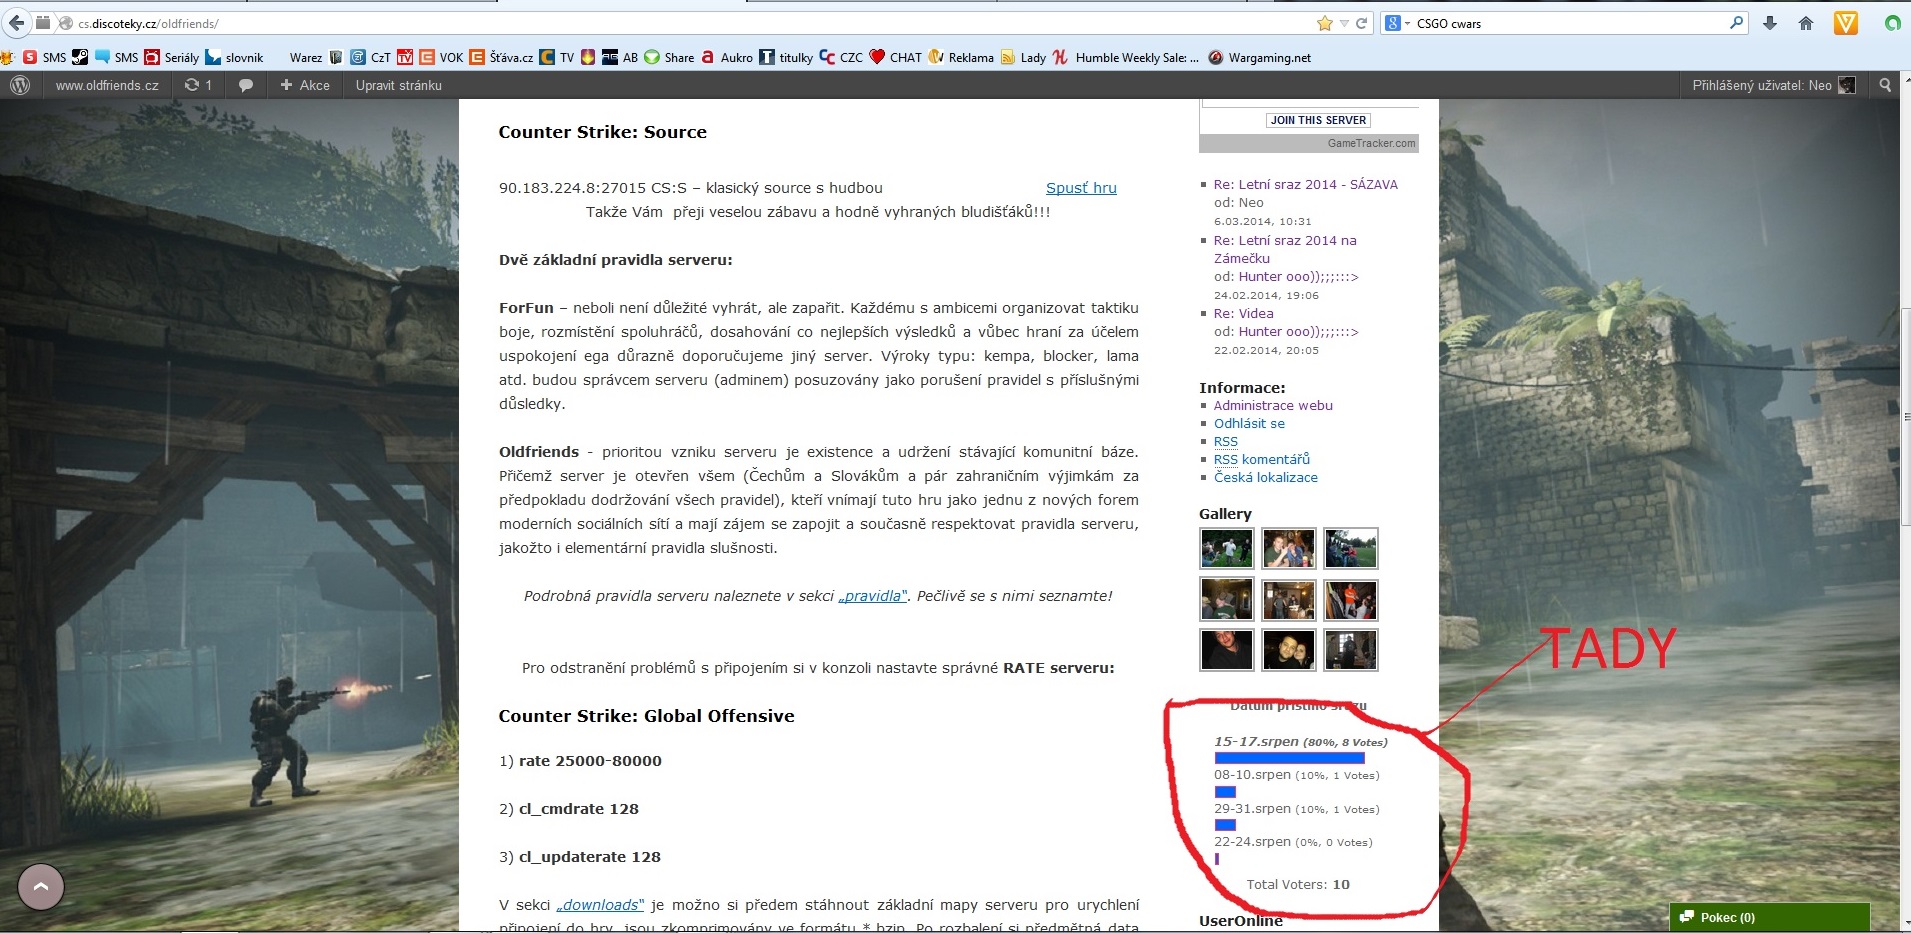Bookmark this page with the star icon
The image size is (1911, 933).
pos(1325,23)
